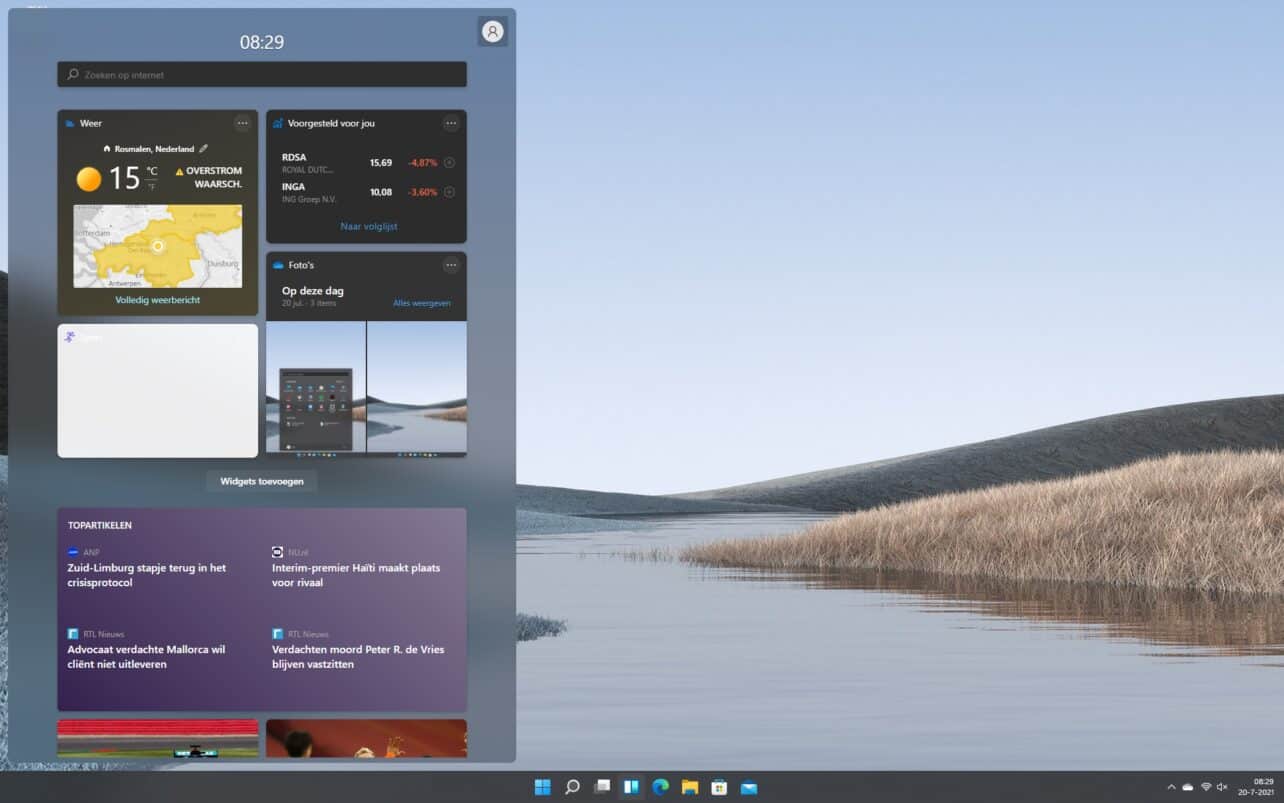
Task: Open Volledig weerbericht in the weather widget
Action: (x=157, y=300)
